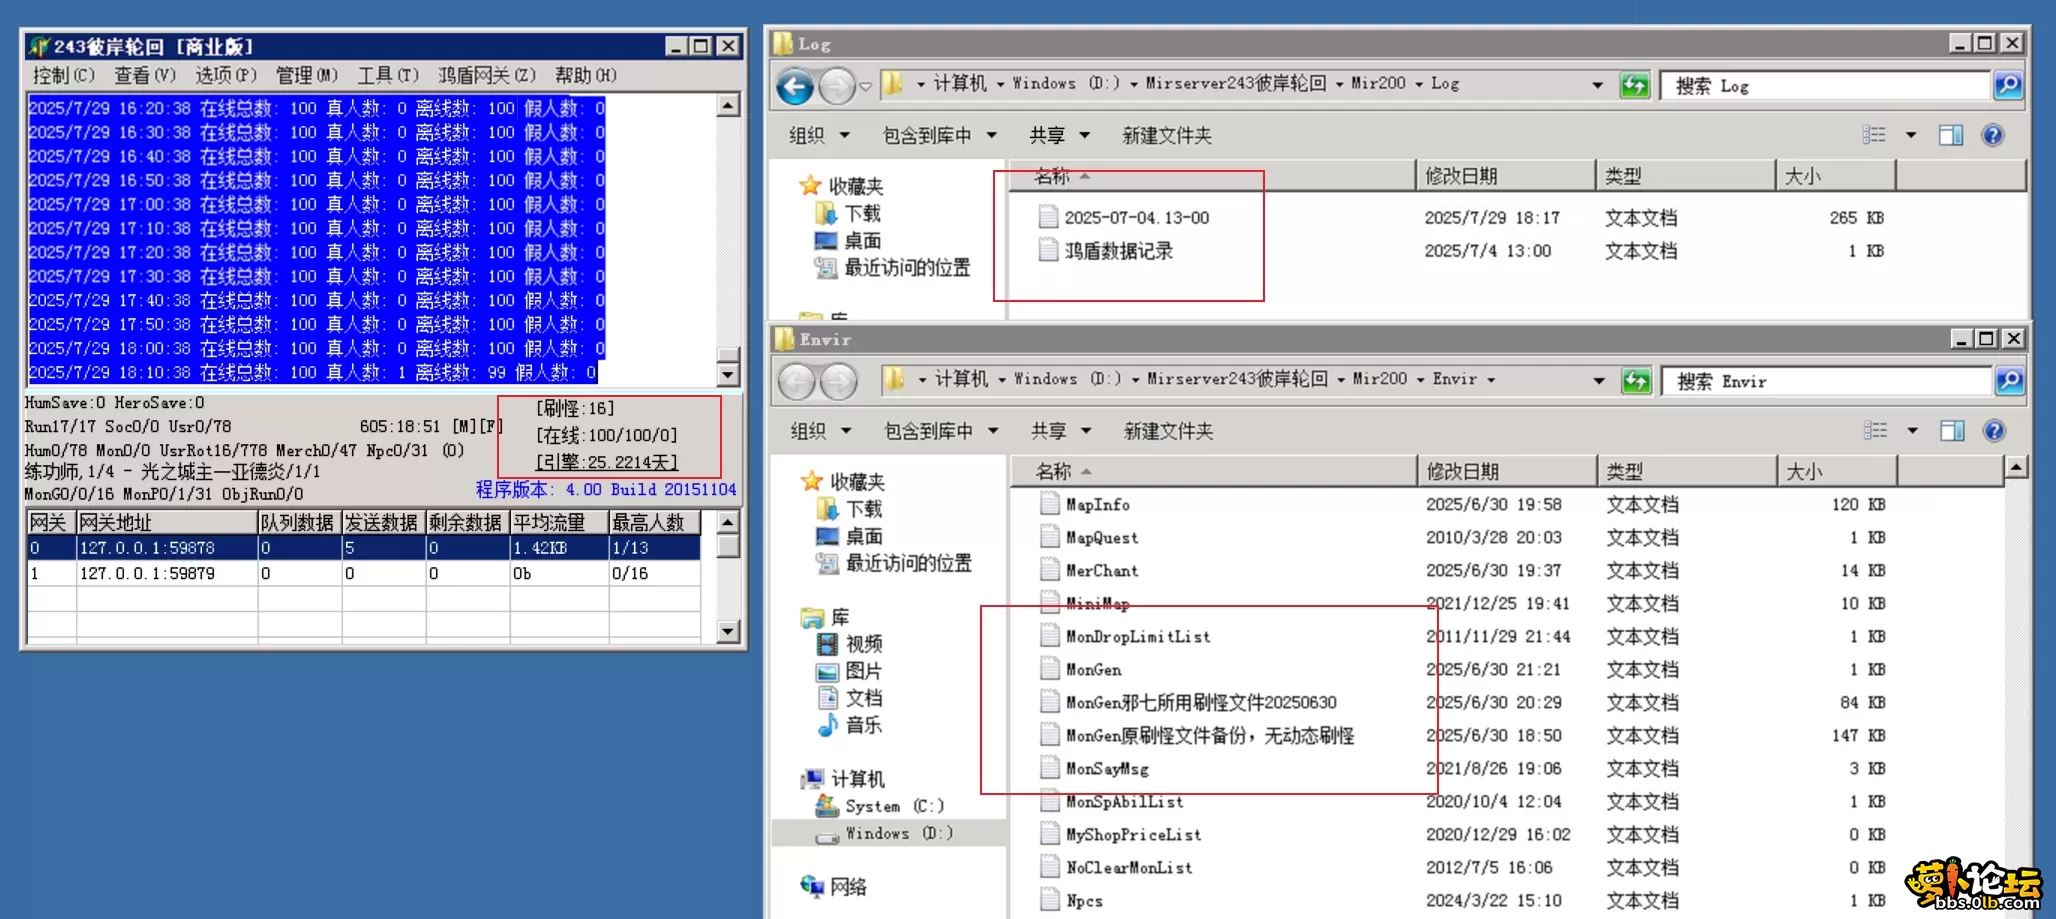The height and width of the screenshot is (919, 2056).
Task: Click search magnifier icon in Envir window
Action: pos(2009,381)
